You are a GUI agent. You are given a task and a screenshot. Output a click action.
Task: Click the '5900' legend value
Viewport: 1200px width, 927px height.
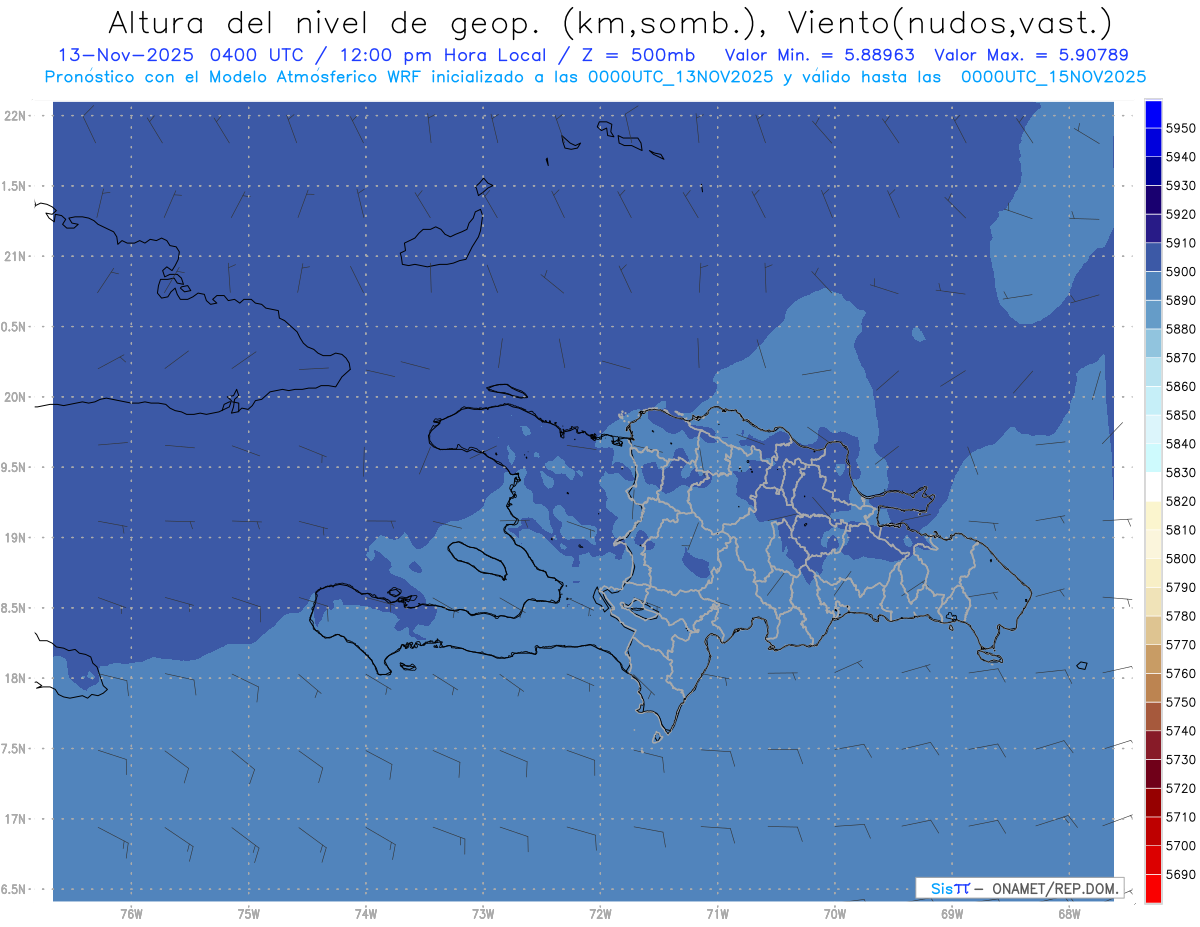pyautogui.click(x=1180, y=272)
